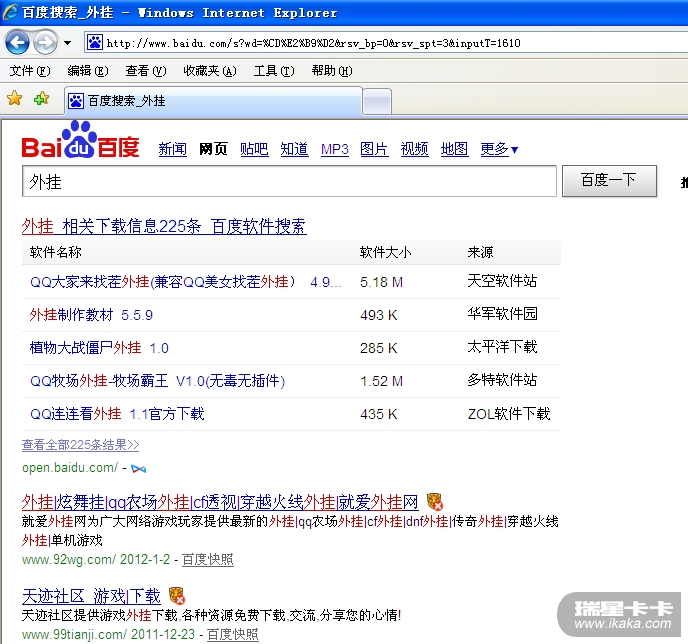Go to the 图片 search category
The height and width of the screenshot is (644, 688).
(x=374, y=149)
